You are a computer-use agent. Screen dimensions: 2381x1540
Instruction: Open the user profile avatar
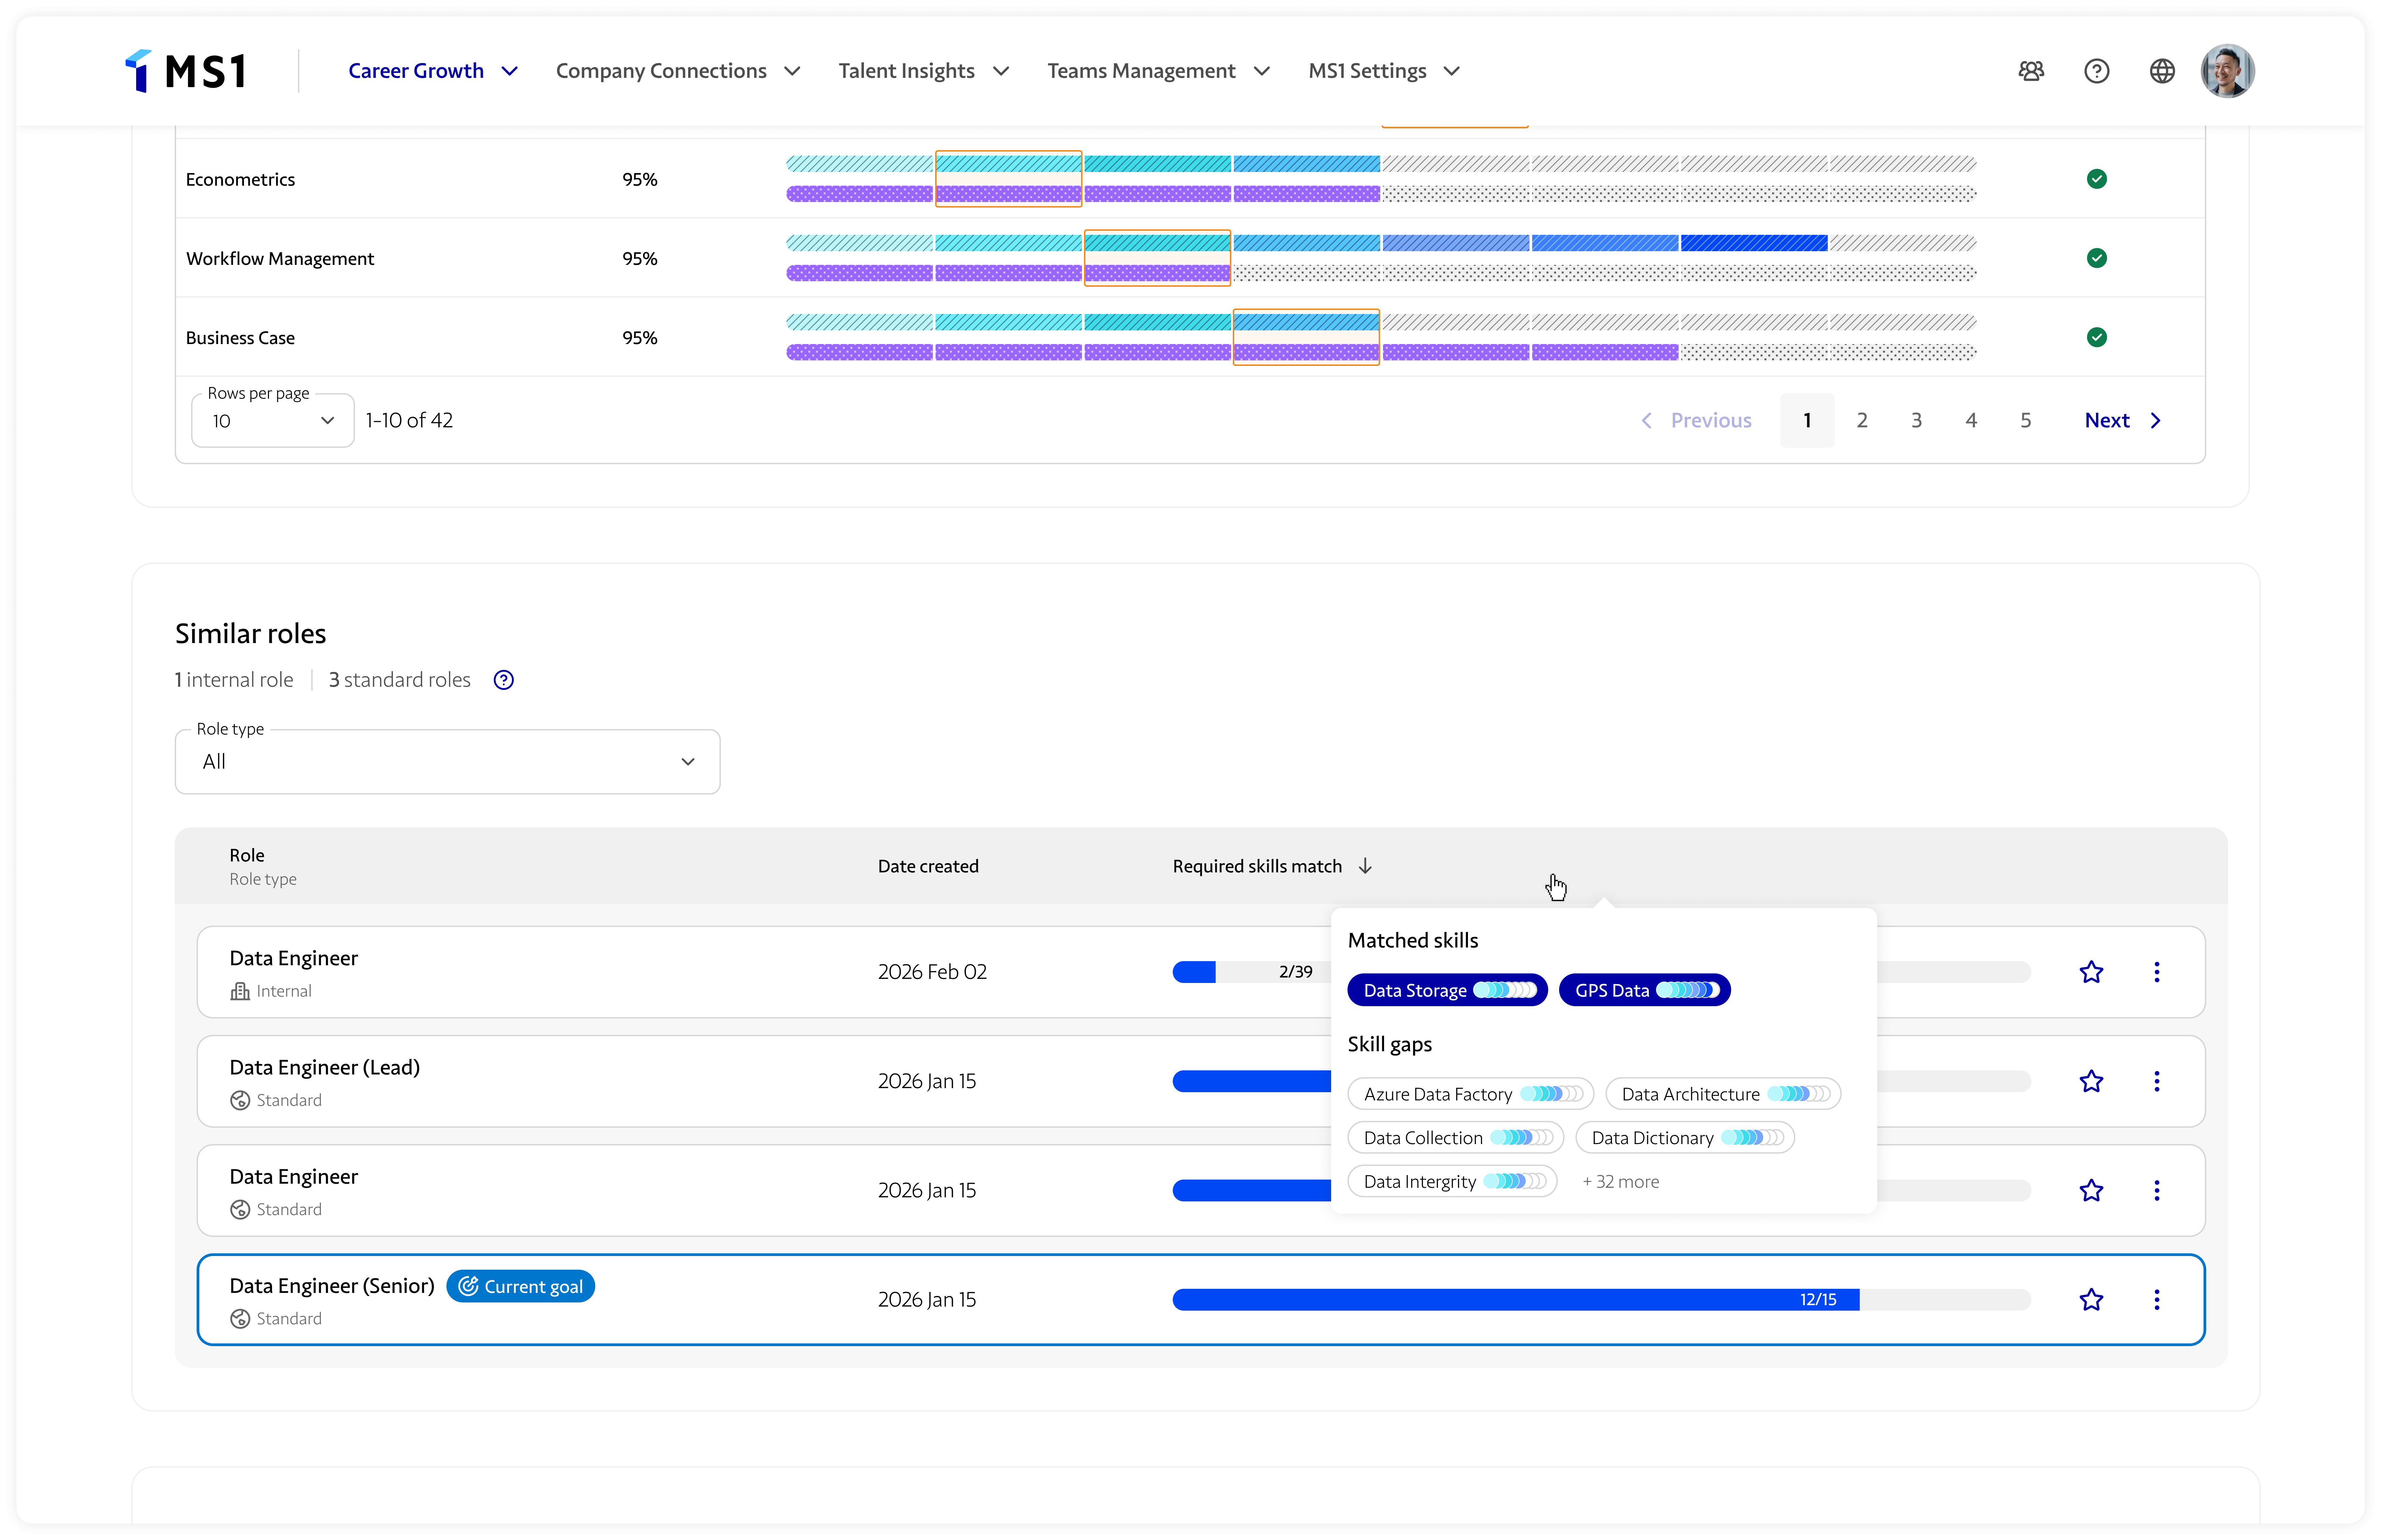(2228, 71)
